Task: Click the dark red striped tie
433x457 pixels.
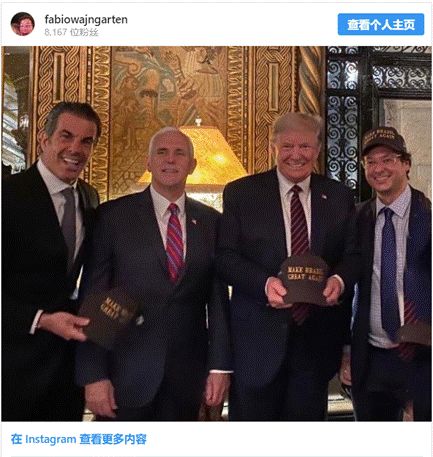Action: point(299,243)
